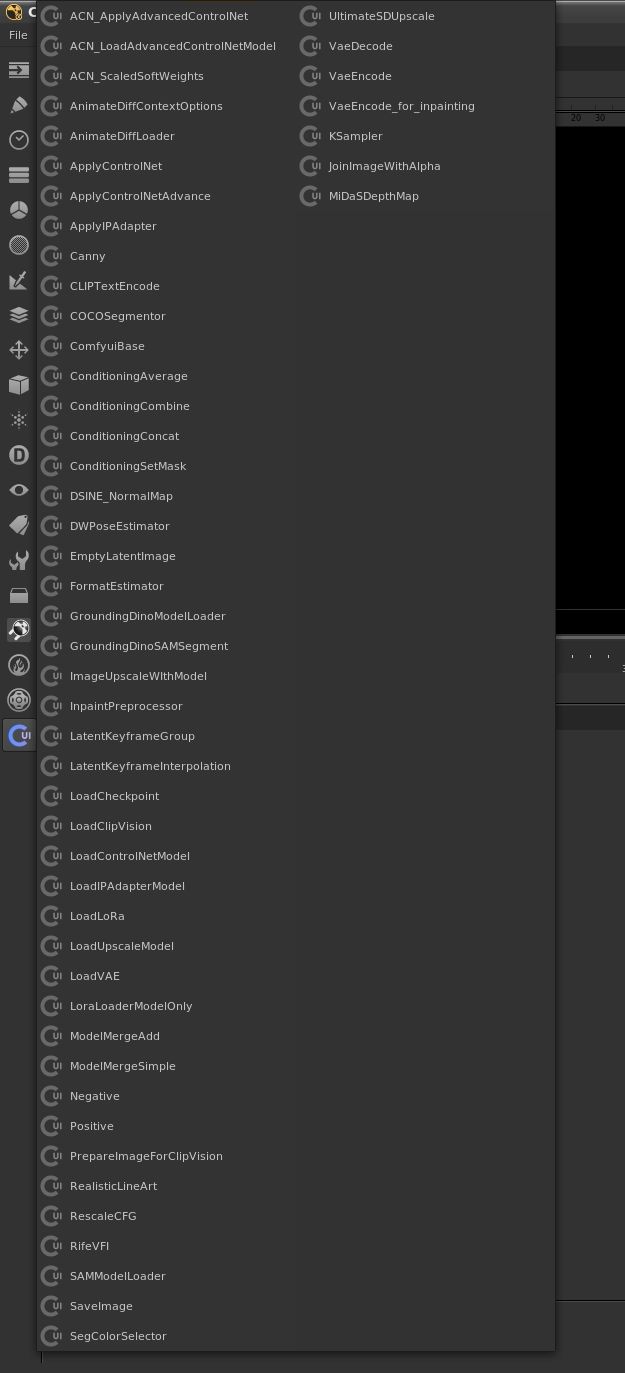
Task: Add a CLIPTextEncode node
Action: point(114,286)
